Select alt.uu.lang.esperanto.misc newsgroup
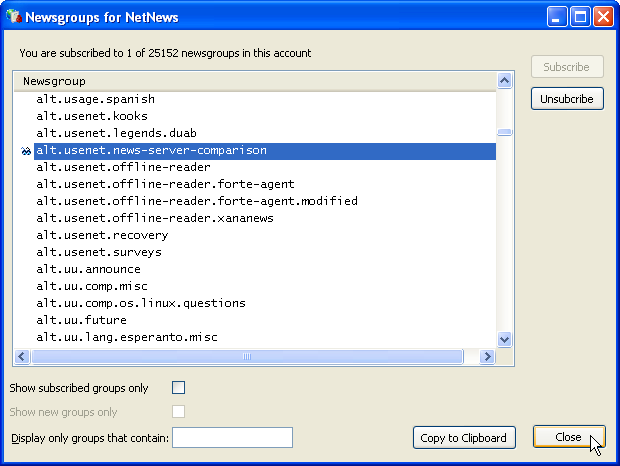620x466 pixels. pos(126,337)
